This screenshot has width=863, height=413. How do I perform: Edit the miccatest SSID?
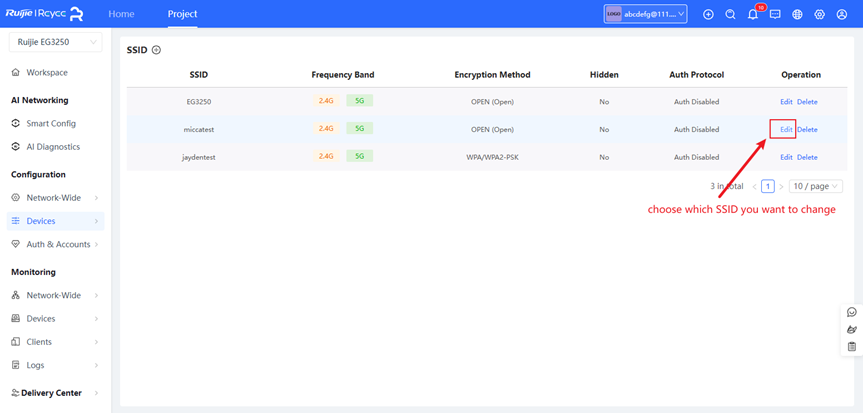[x=786, y=129]
